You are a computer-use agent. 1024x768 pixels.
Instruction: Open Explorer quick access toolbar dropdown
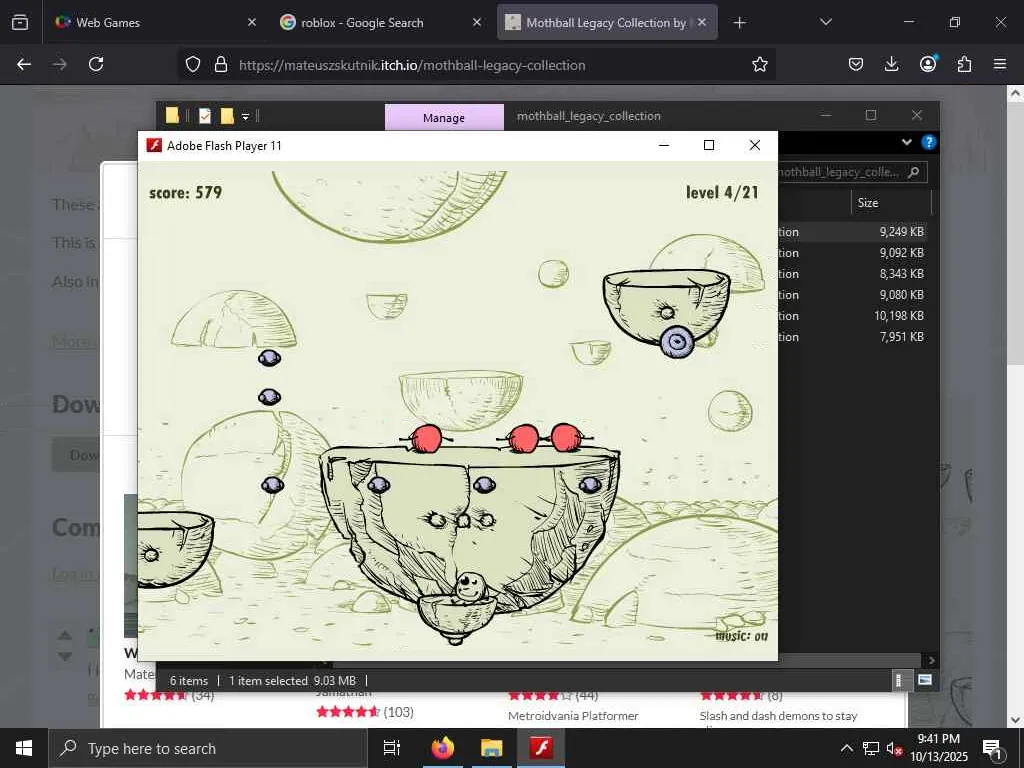tap(246, 117)
